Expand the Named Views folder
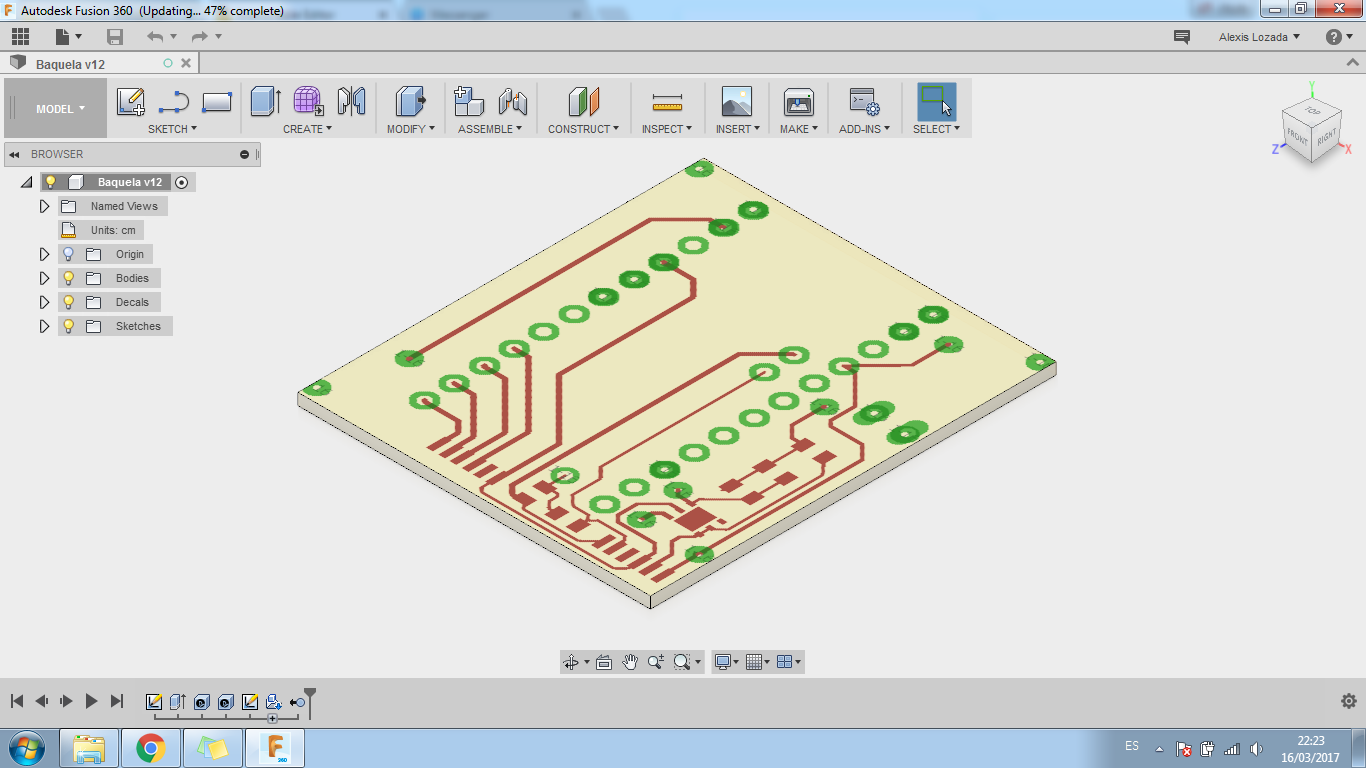The width and height of the screenshot is (1366, 768). [x=44, y=206]
